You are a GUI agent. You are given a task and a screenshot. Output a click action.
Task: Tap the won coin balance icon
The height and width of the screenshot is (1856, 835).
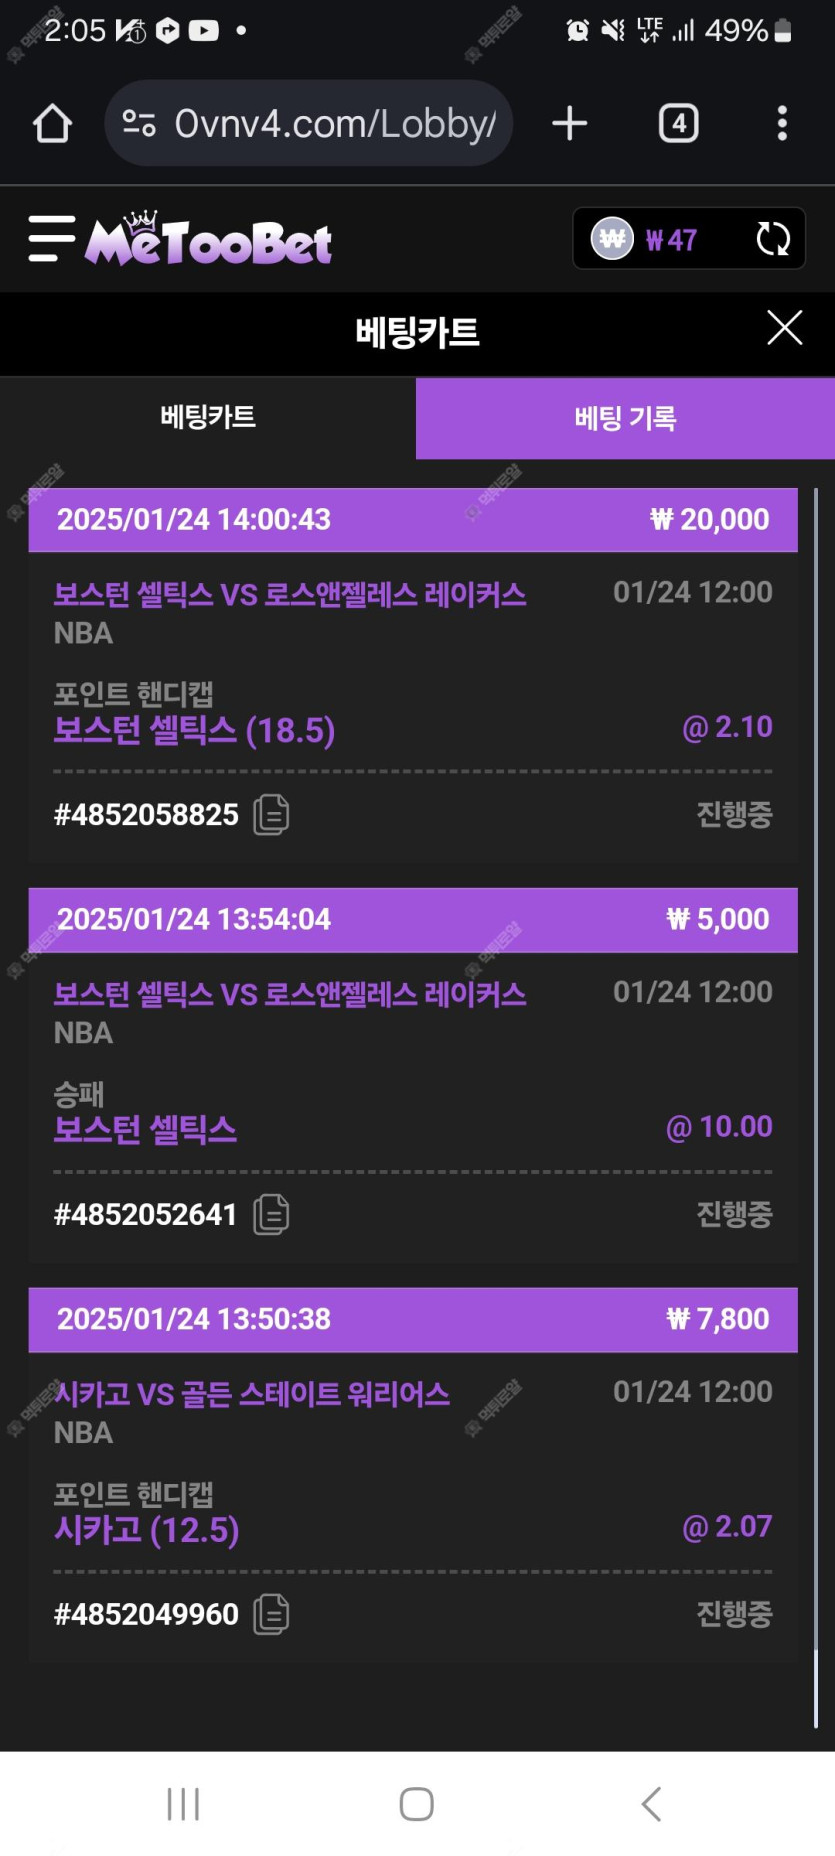tap(612, 239)
